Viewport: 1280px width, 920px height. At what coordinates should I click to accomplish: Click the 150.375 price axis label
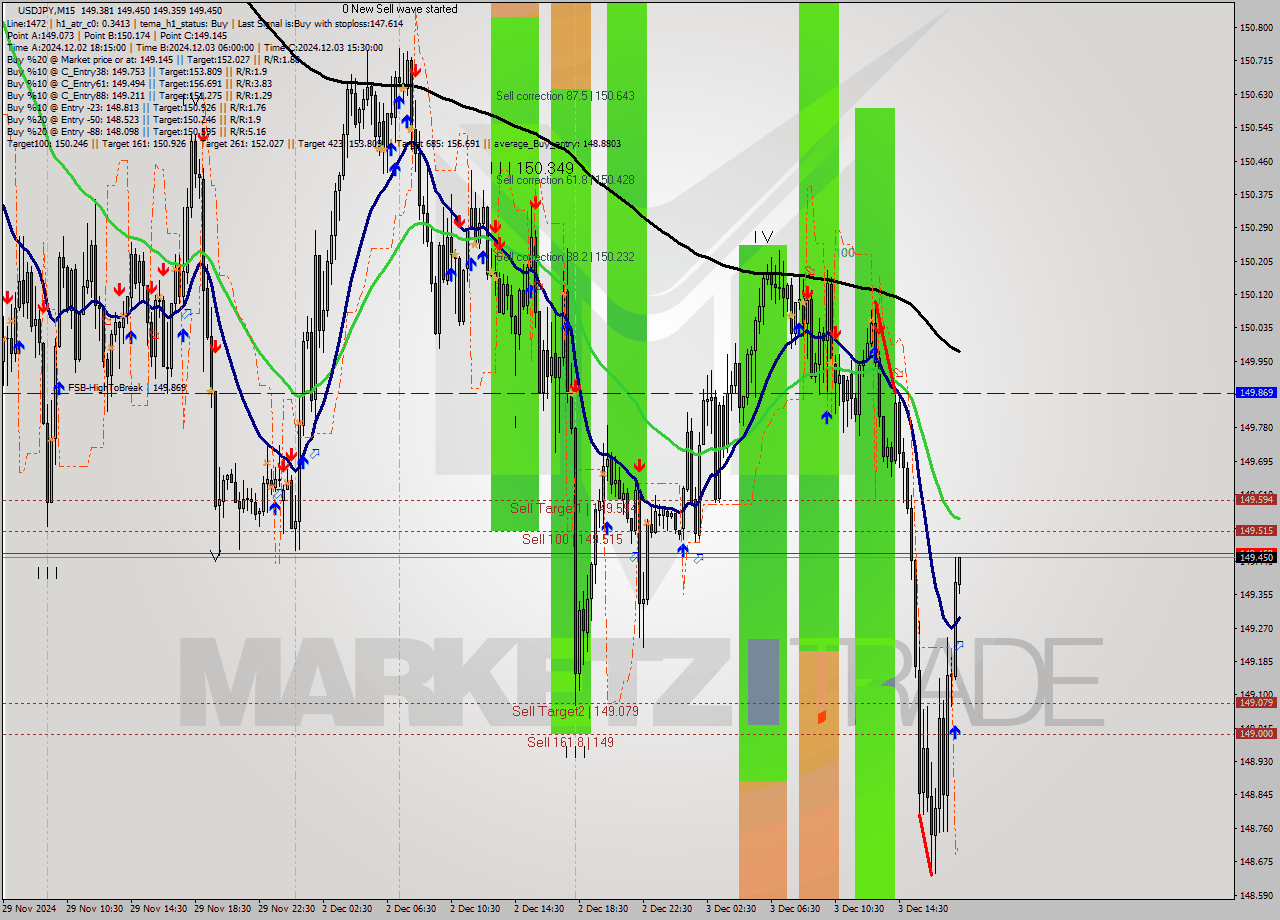1256,194
